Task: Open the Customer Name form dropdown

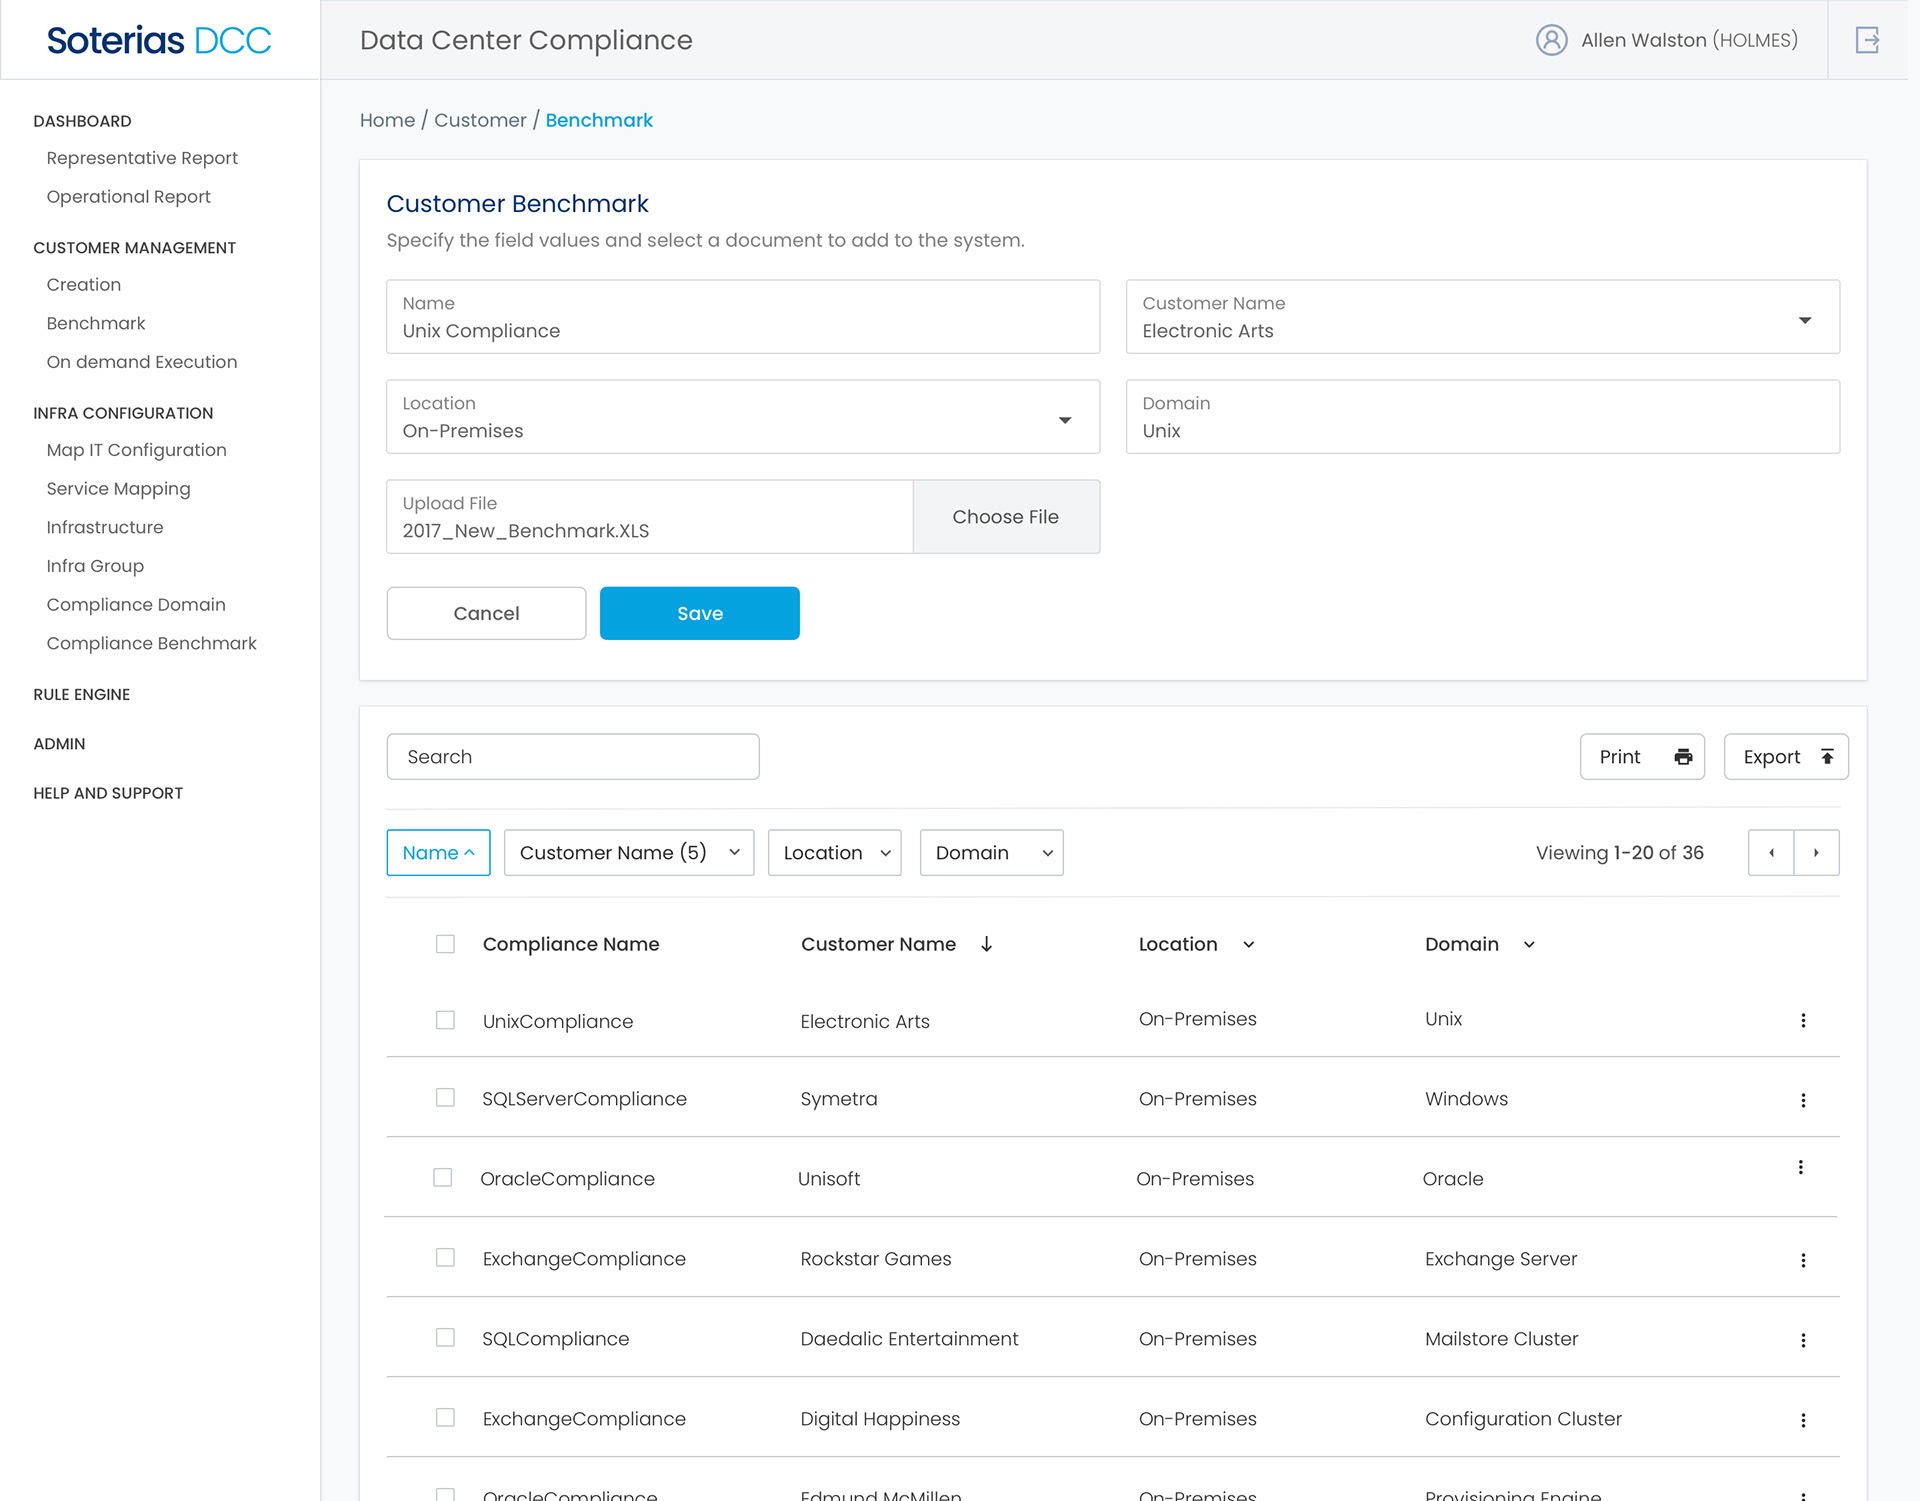Action: pos(1805,320)
